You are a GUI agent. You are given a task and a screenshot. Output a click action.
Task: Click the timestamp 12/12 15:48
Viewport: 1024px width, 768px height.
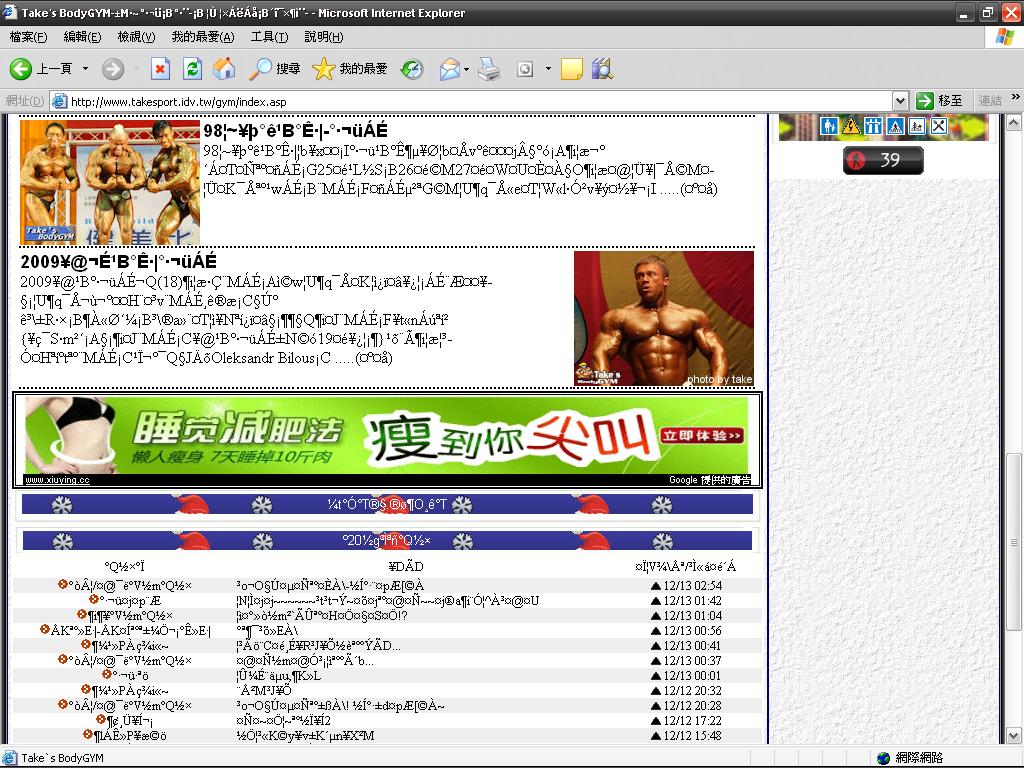pos(692,735)
